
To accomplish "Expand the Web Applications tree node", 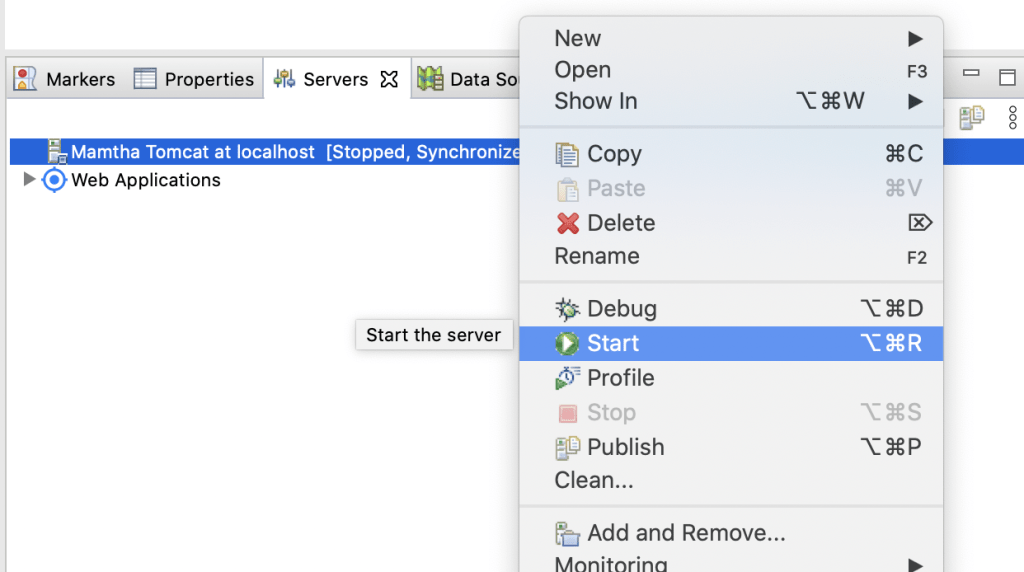I will pyautogui.click(x=29, y=180).
